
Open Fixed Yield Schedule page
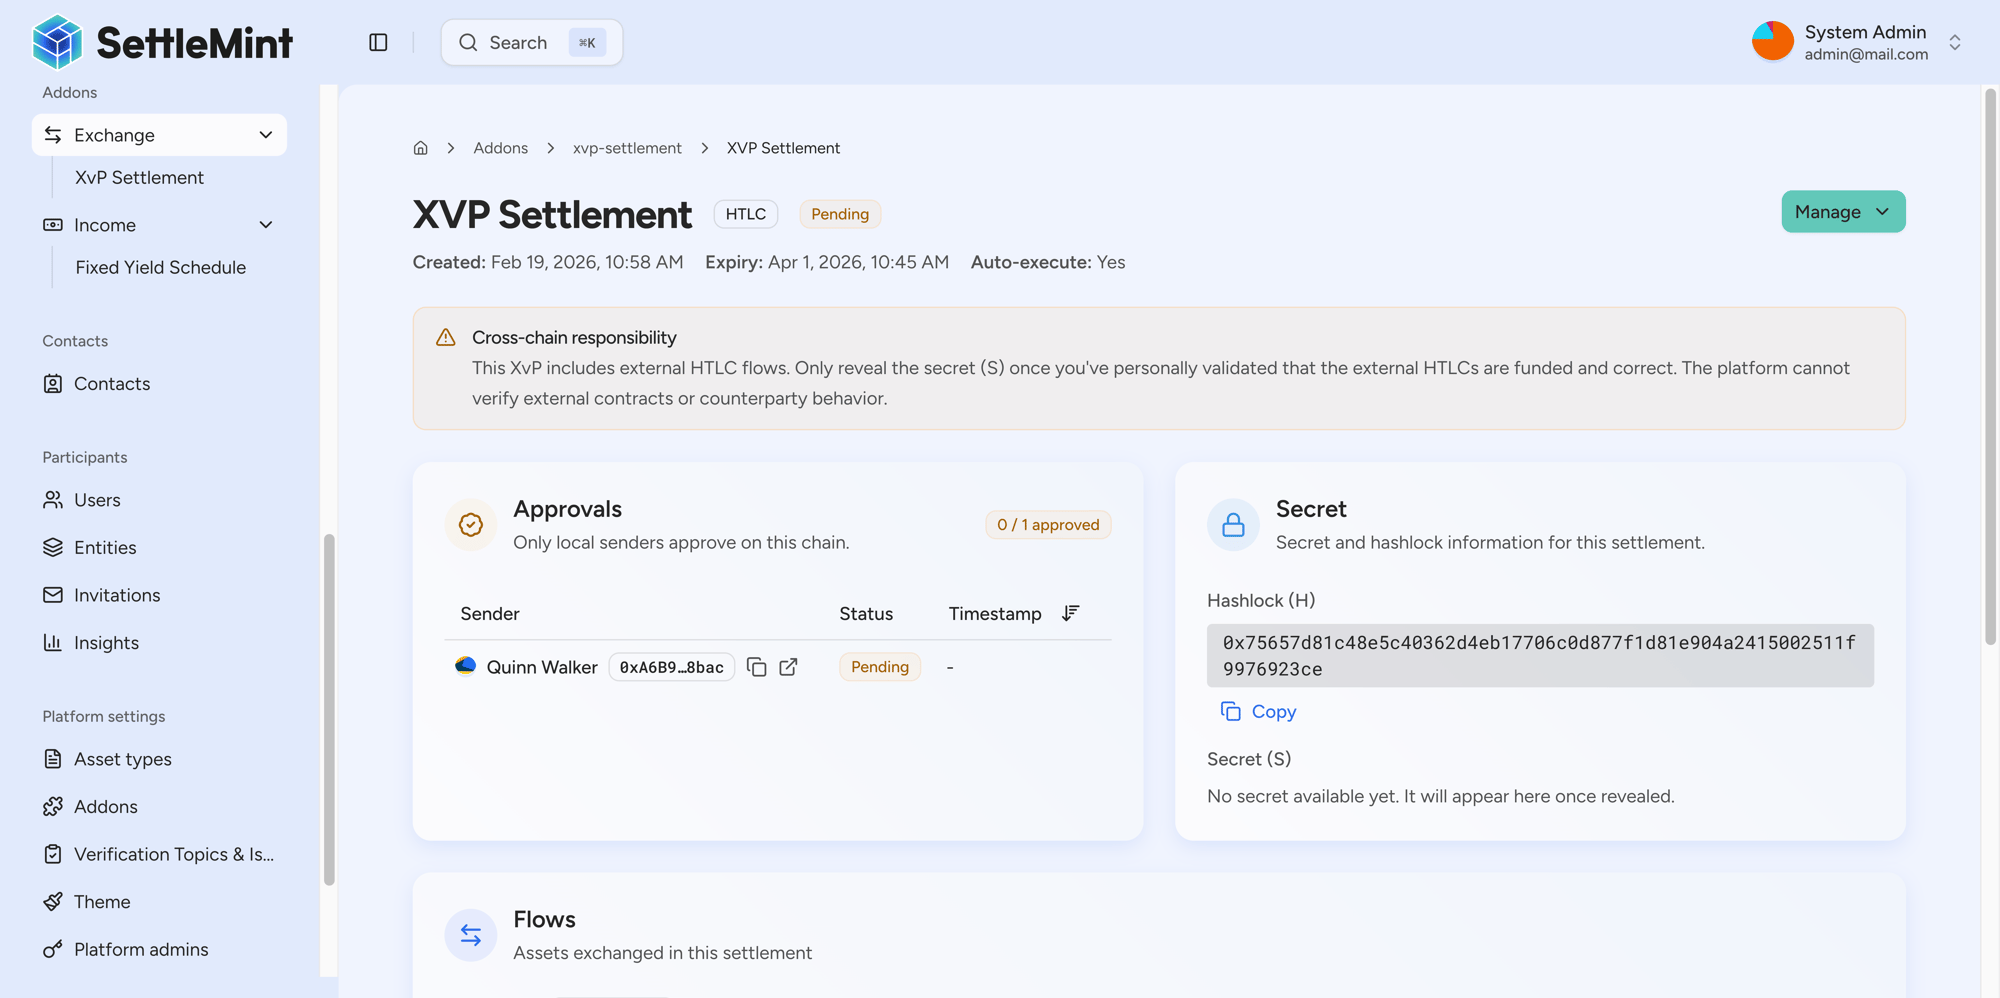pyautogui.click(x=160, y=267)
